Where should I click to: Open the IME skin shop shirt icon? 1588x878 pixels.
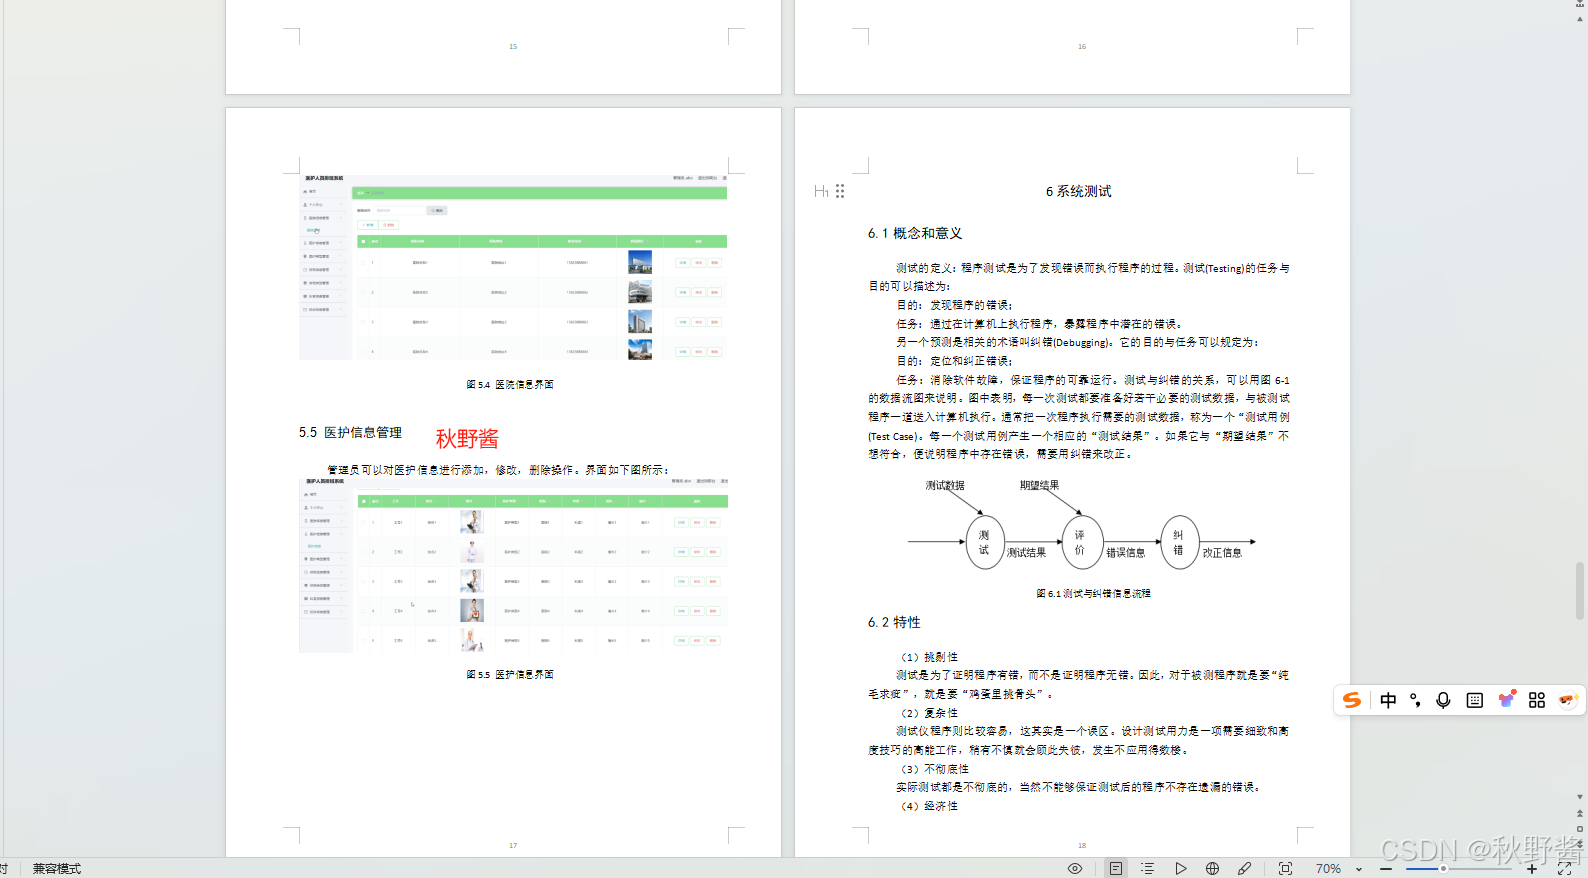[x=1506, y=699]
